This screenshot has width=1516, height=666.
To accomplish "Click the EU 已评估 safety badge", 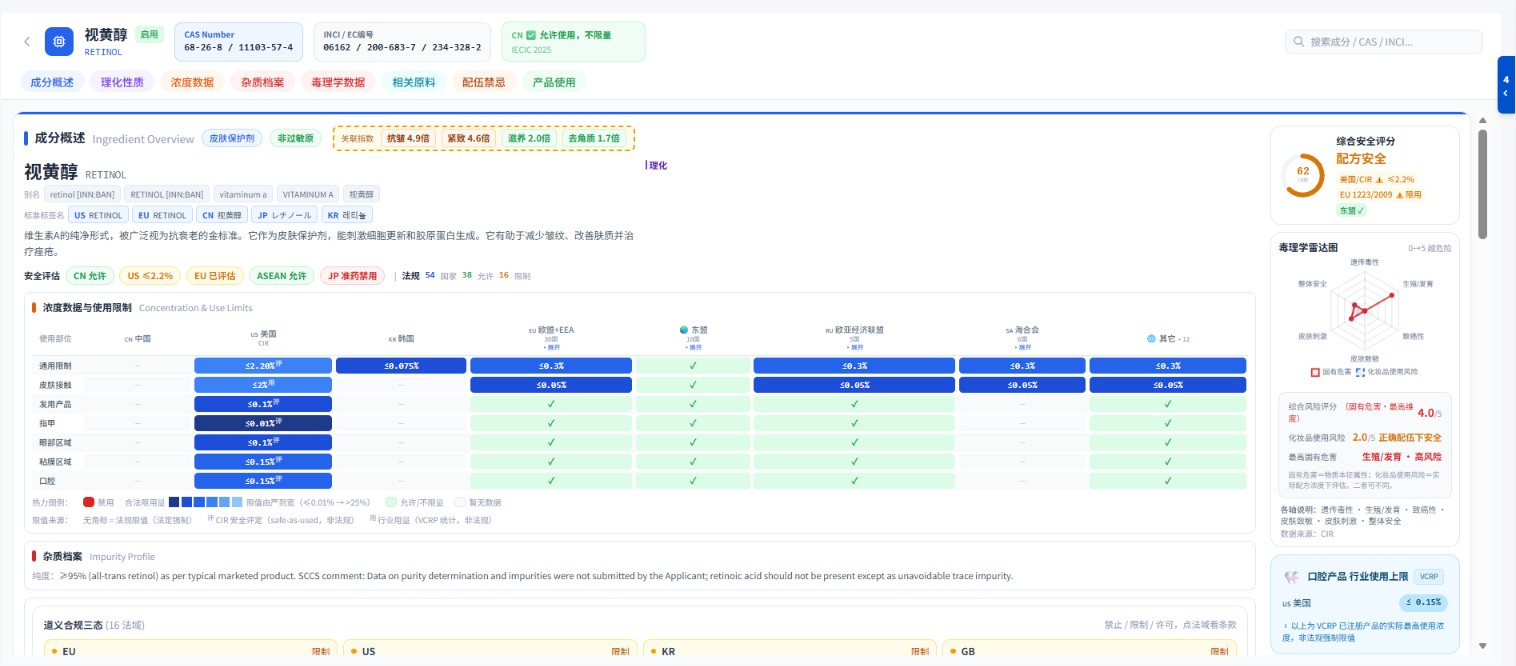I will click(x=213, y=276).
